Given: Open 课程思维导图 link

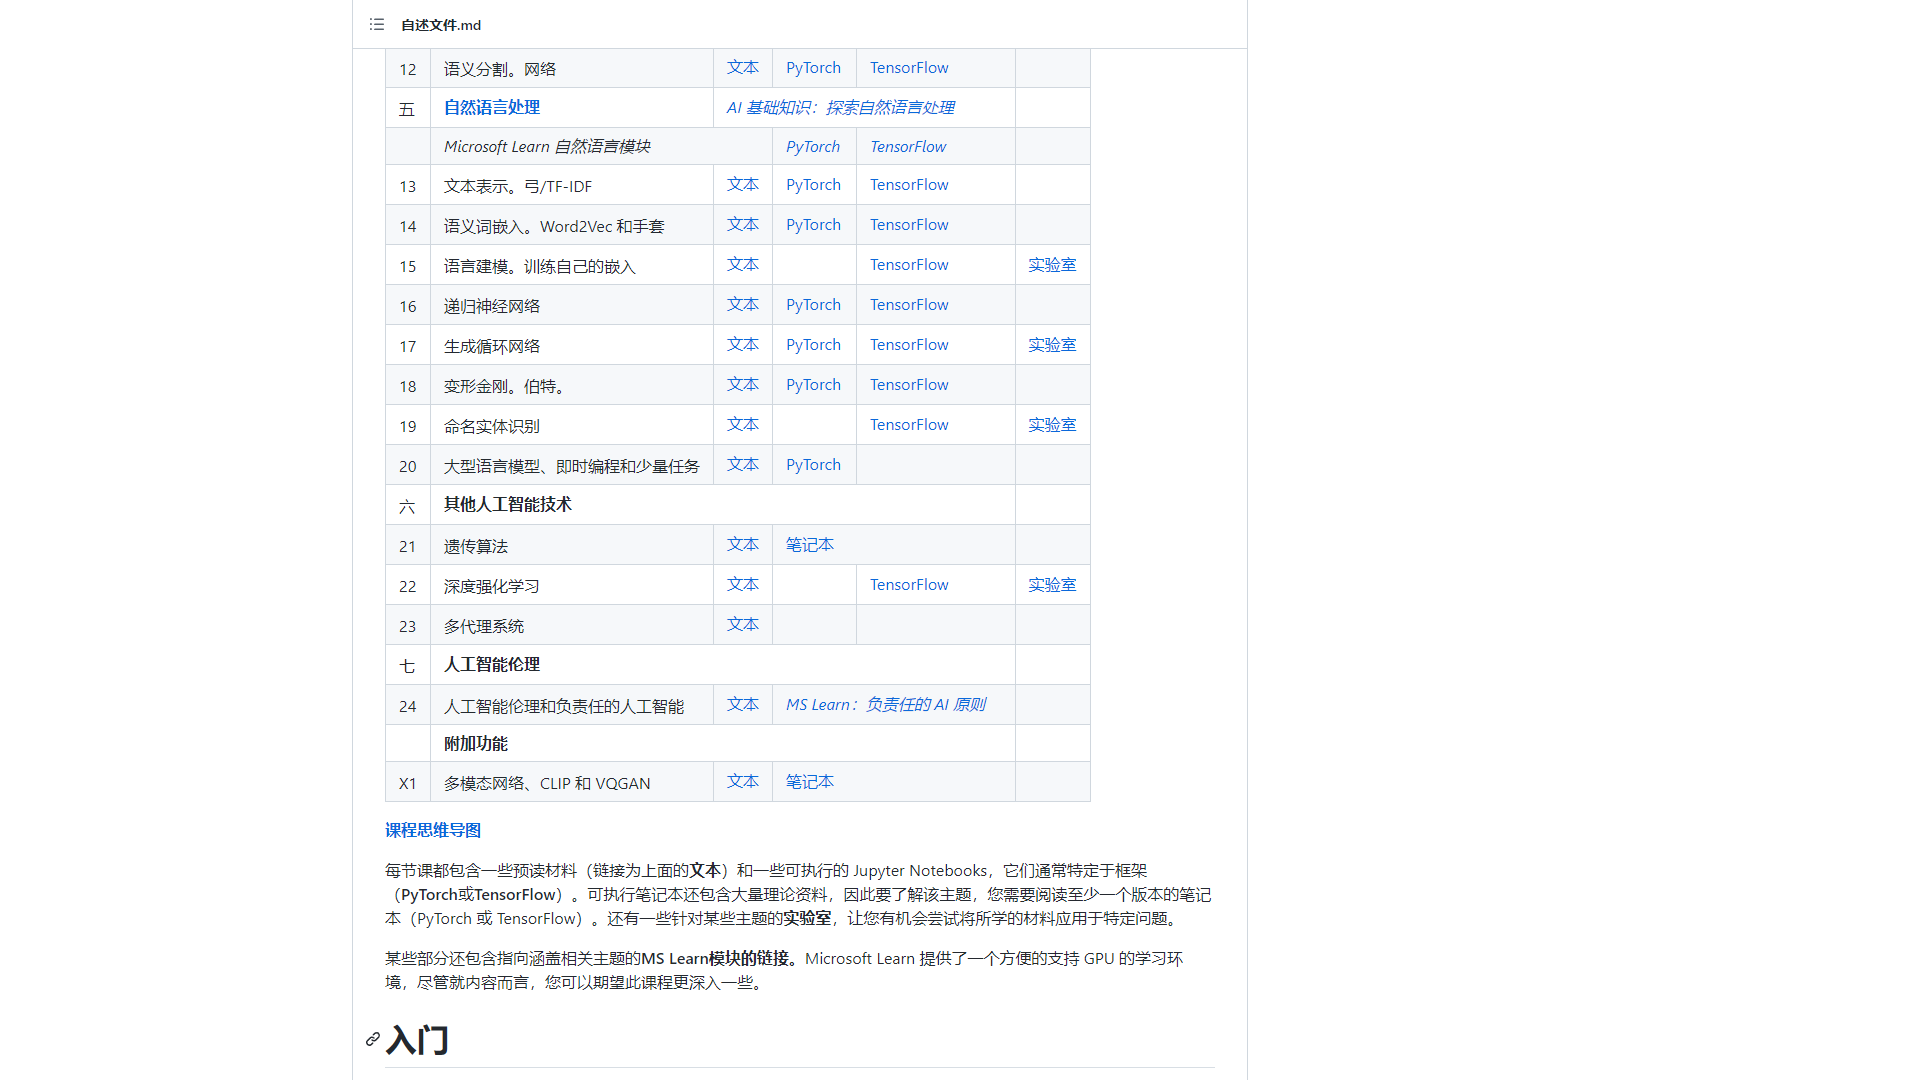Looking at the screenshot, I should click(x=432, y=830).
